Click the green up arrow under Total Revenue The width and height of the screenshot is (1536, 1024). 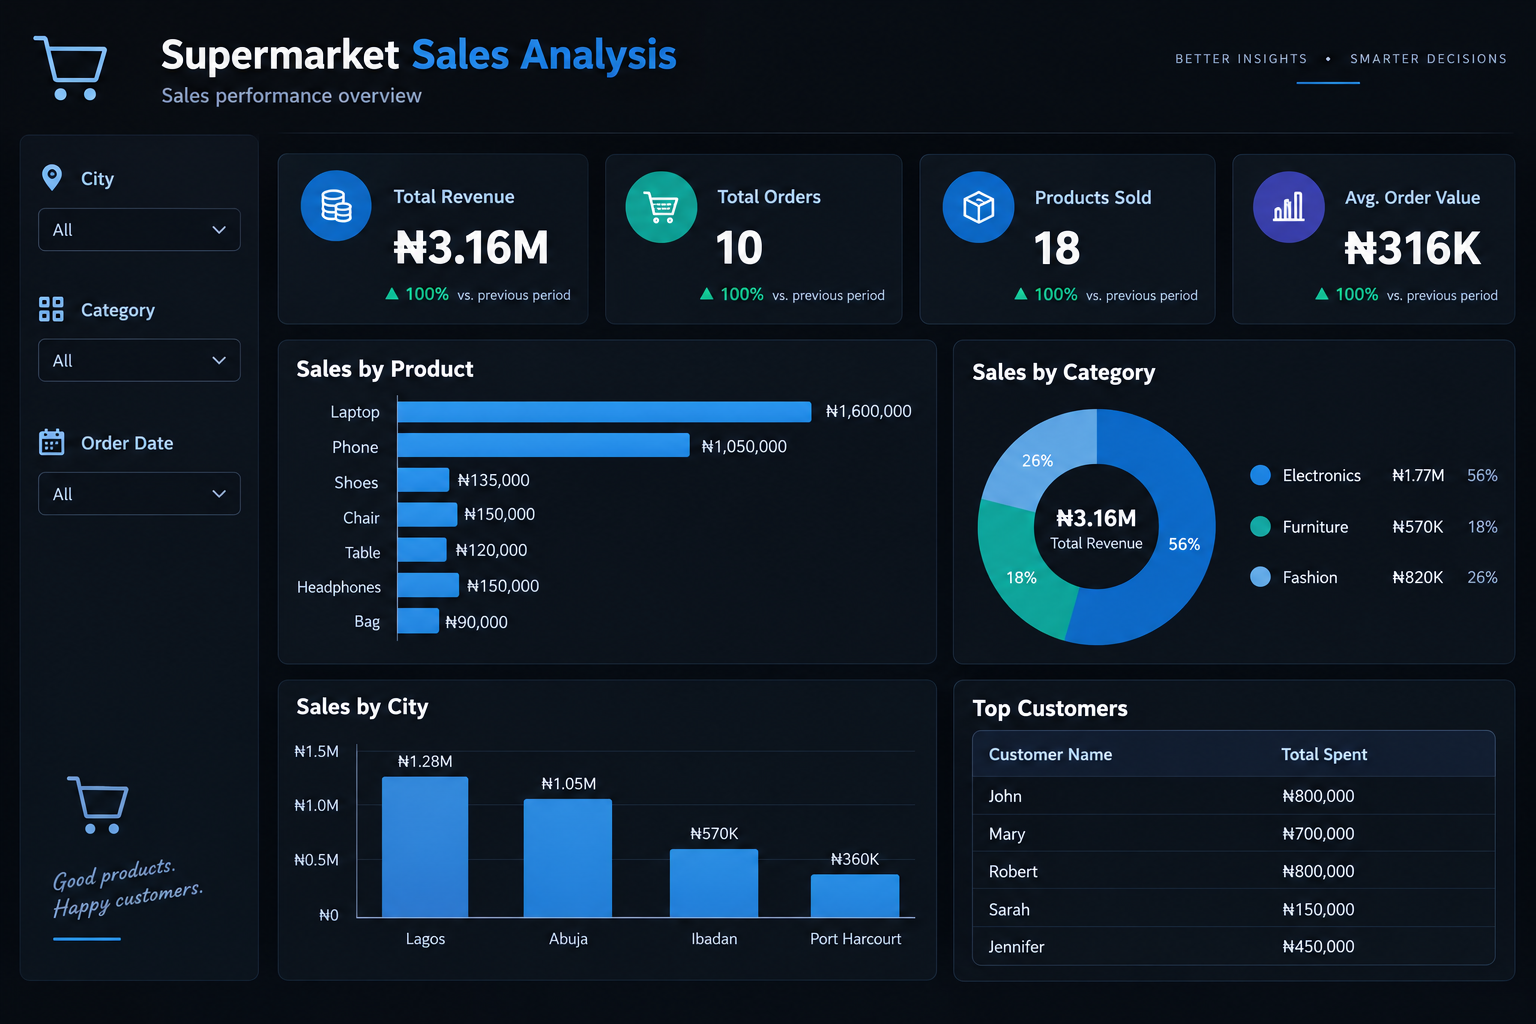click(392, 294)
